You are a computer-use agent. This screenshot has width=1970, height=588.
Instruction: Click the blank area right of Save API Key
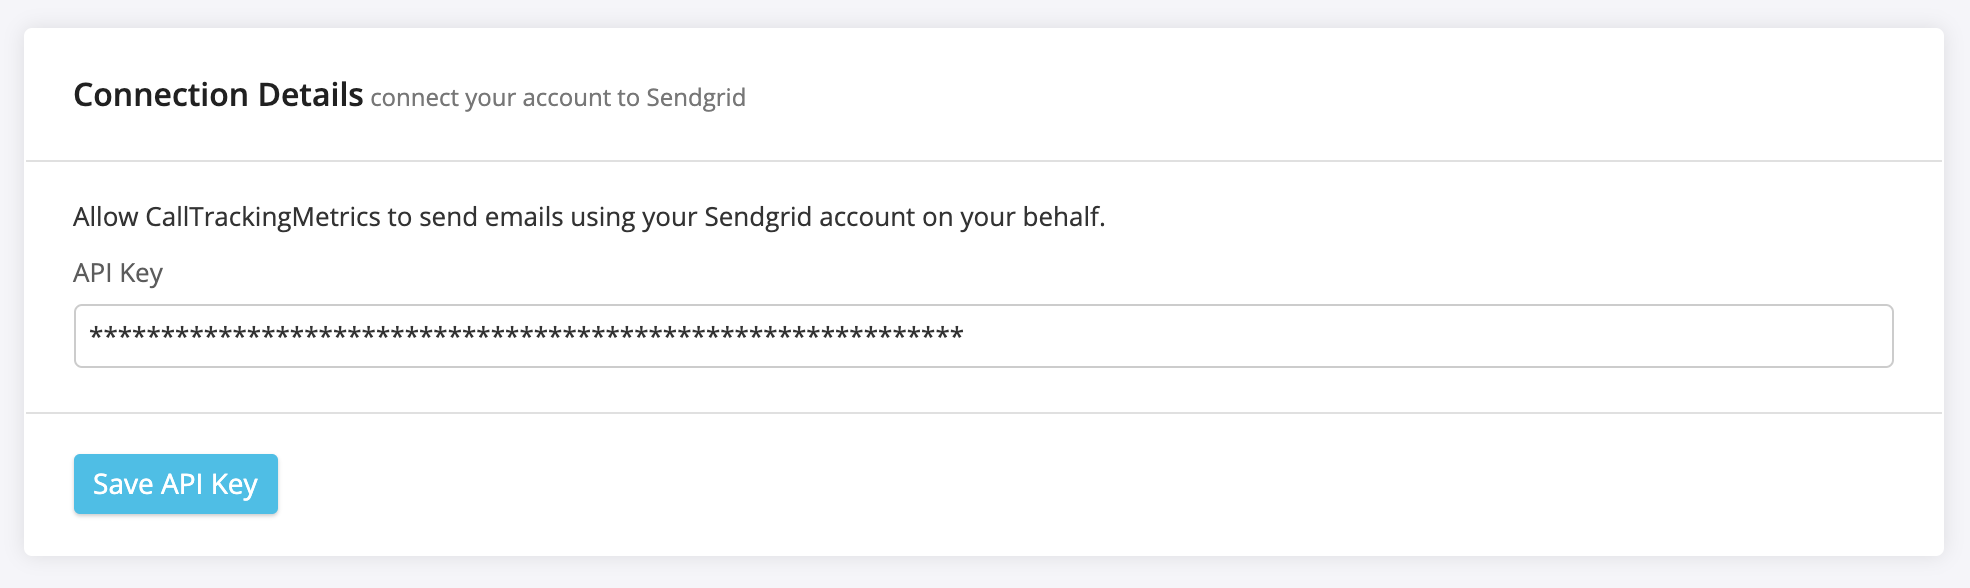coord(1000,484)
